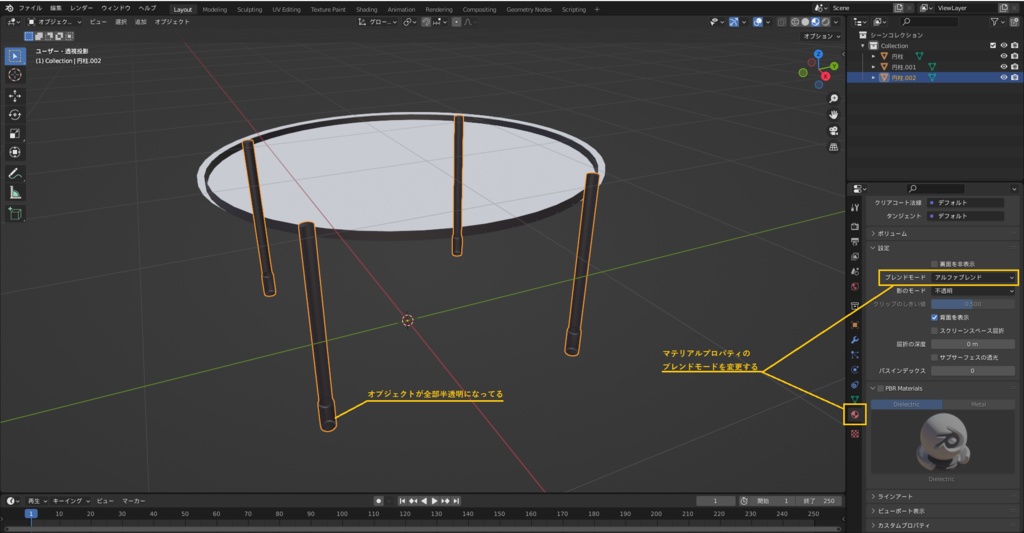The image size is (1024, 533).
Task: Click the pan view hand icon
Action: [833, 115]
